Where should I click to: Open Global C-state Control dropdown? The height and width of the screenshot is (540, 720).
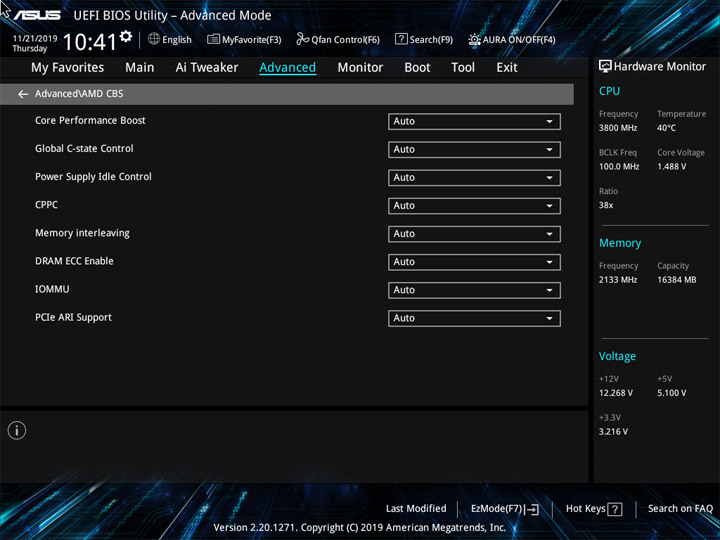(474, 150)
